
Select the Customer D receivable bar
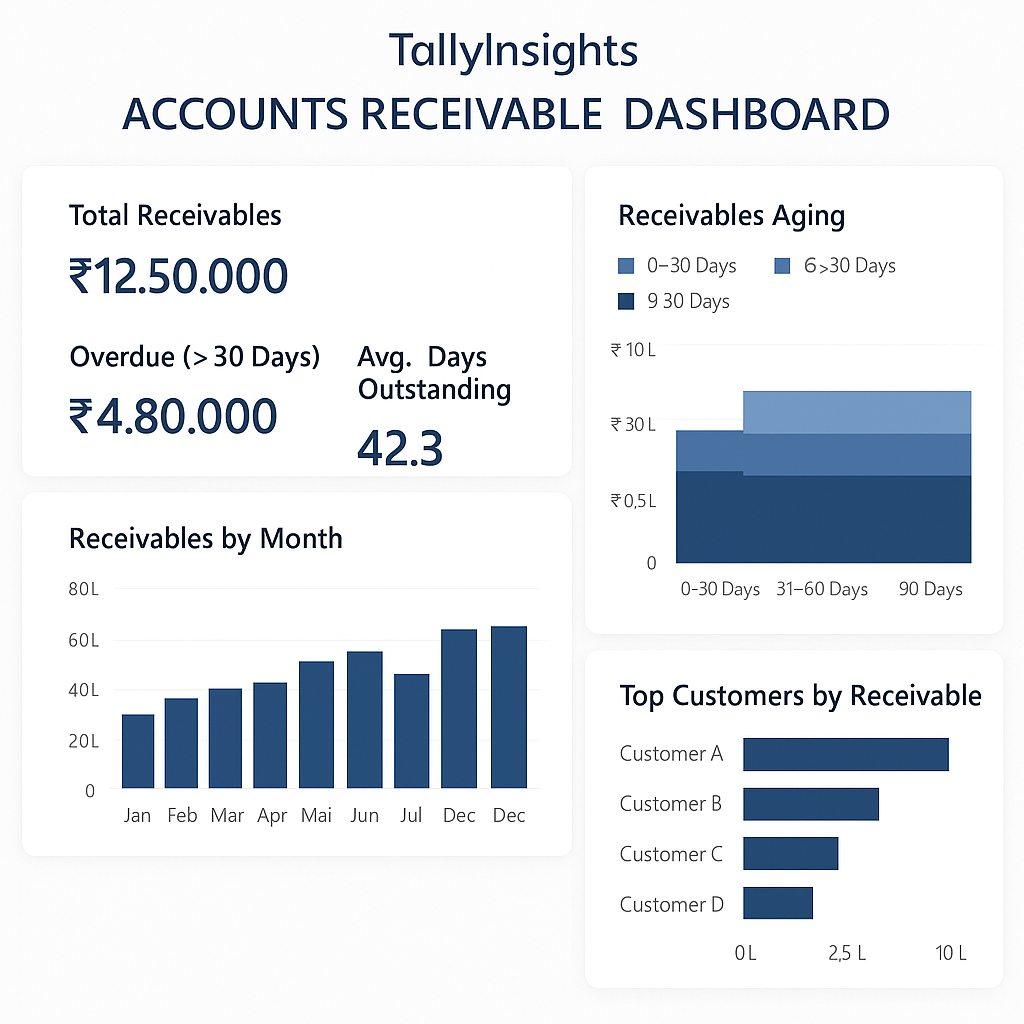pos(778,903)
